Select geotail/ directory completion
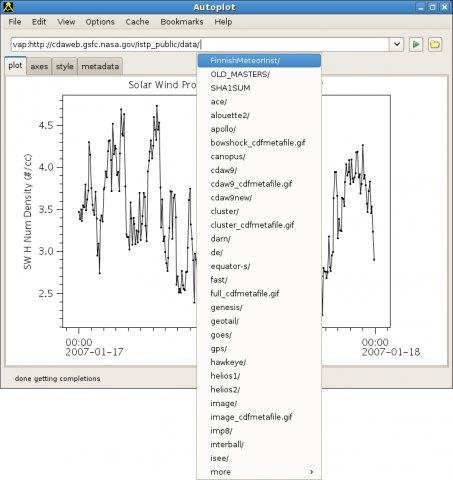Viewport: 453px width, 480px height. [259, 321]
